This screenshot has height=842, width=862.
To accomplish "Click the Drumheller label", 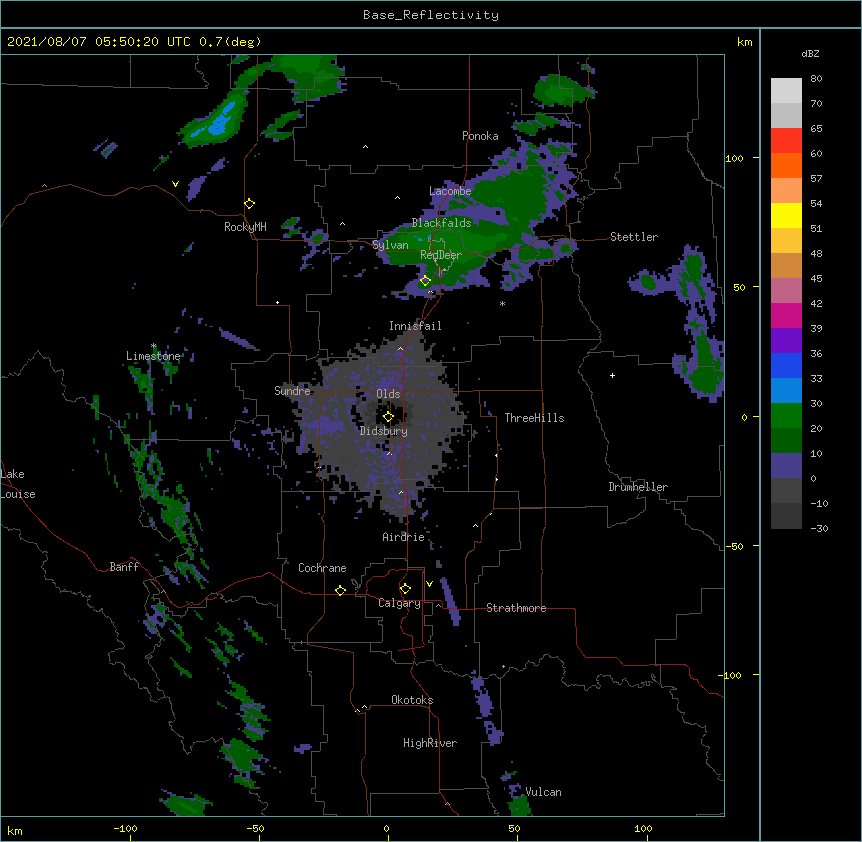I will tap(638, 487).
